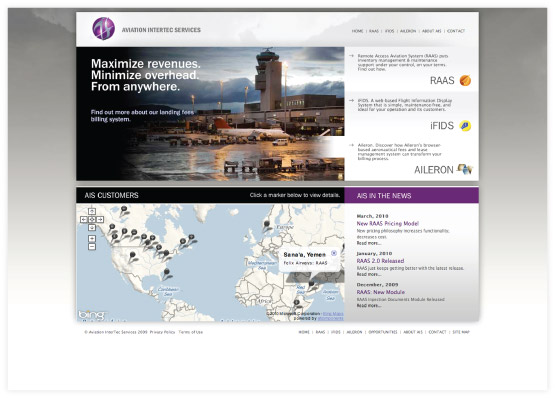The width and height of the screenshot is (555, 398).
Task: Open the 'RAAS: New Module' news article
Action: coord(381,292)
